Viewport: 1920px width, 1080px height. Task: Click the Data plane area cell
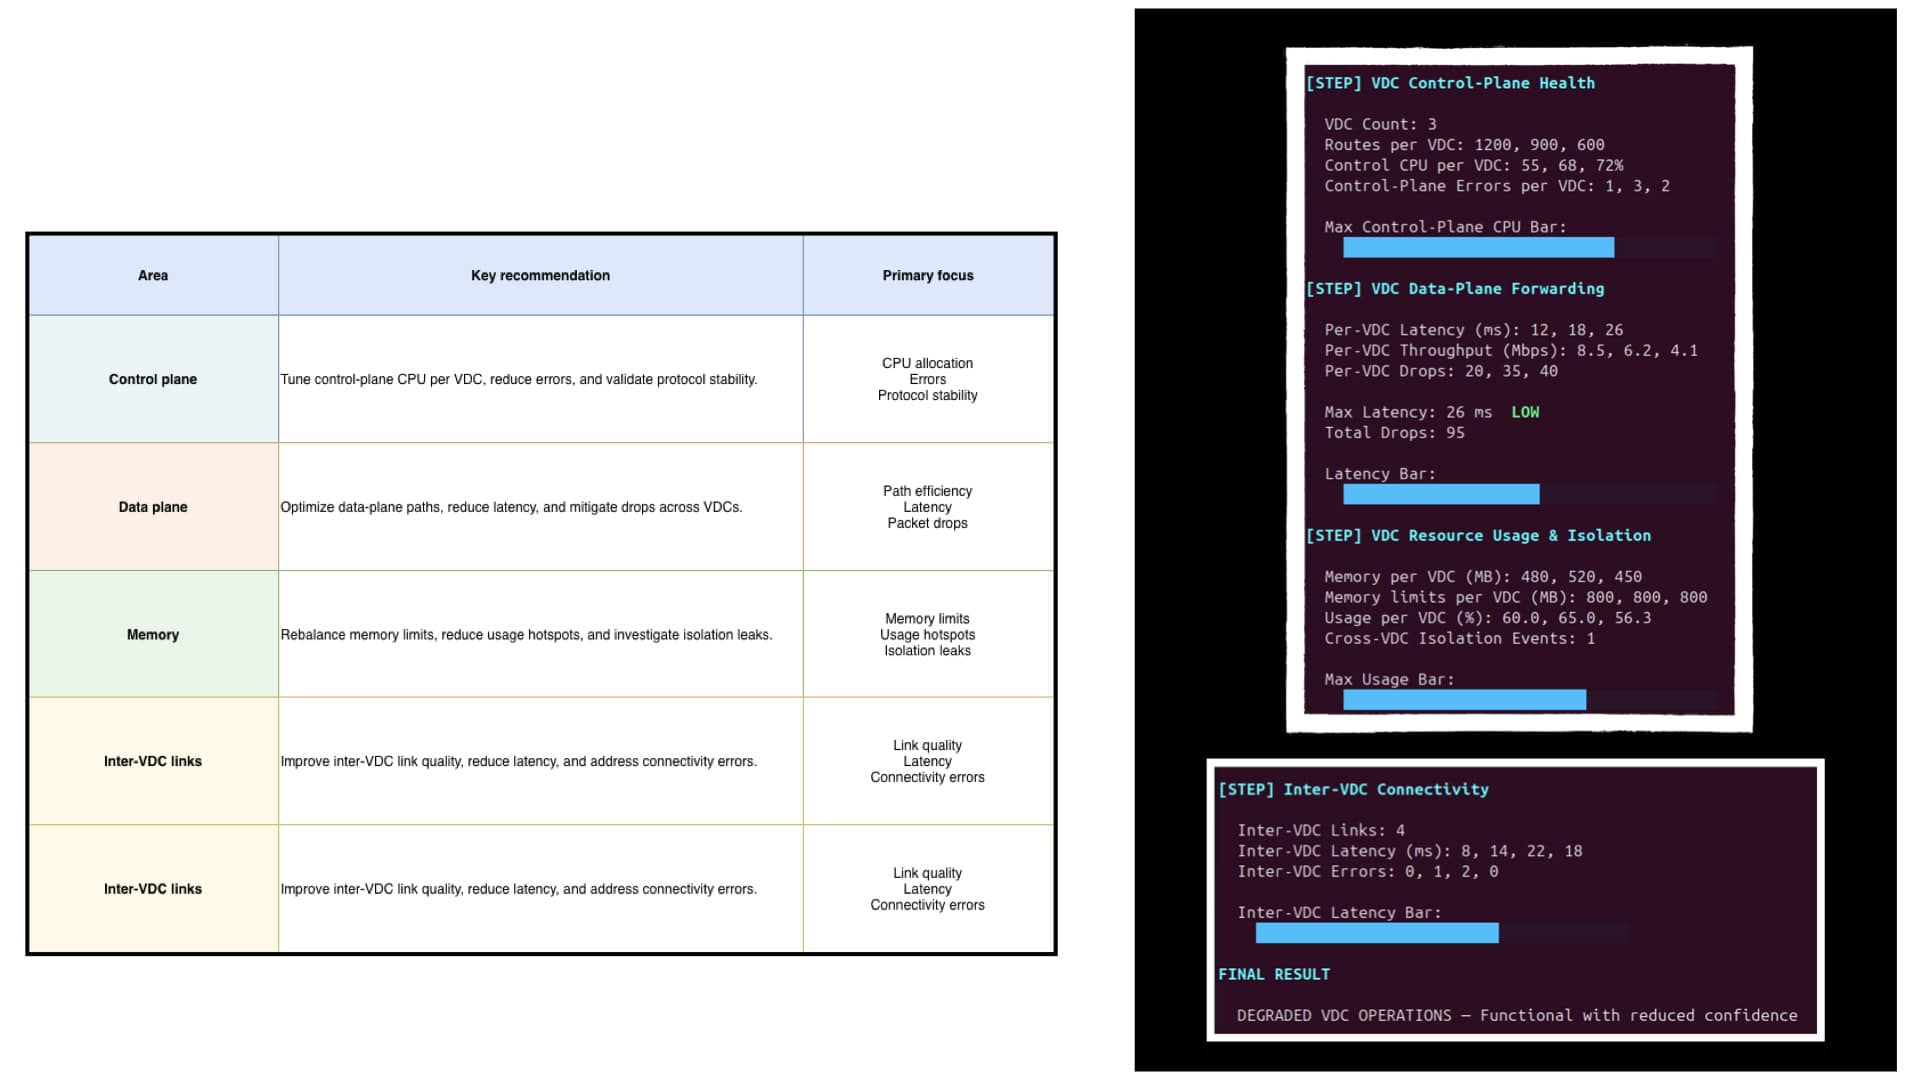[x=153, y=507]
